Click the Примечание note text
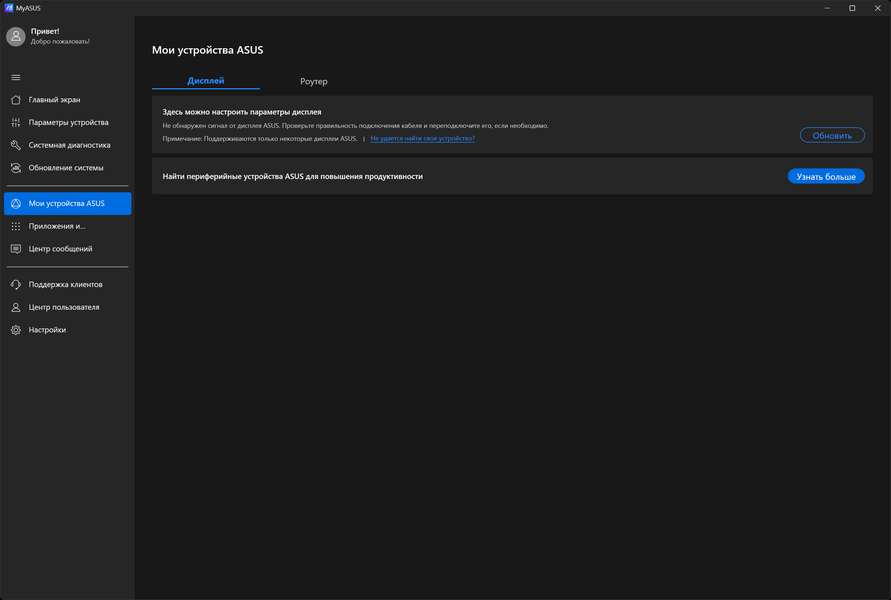This screenshot has width=891, height=600. [260, 138]
